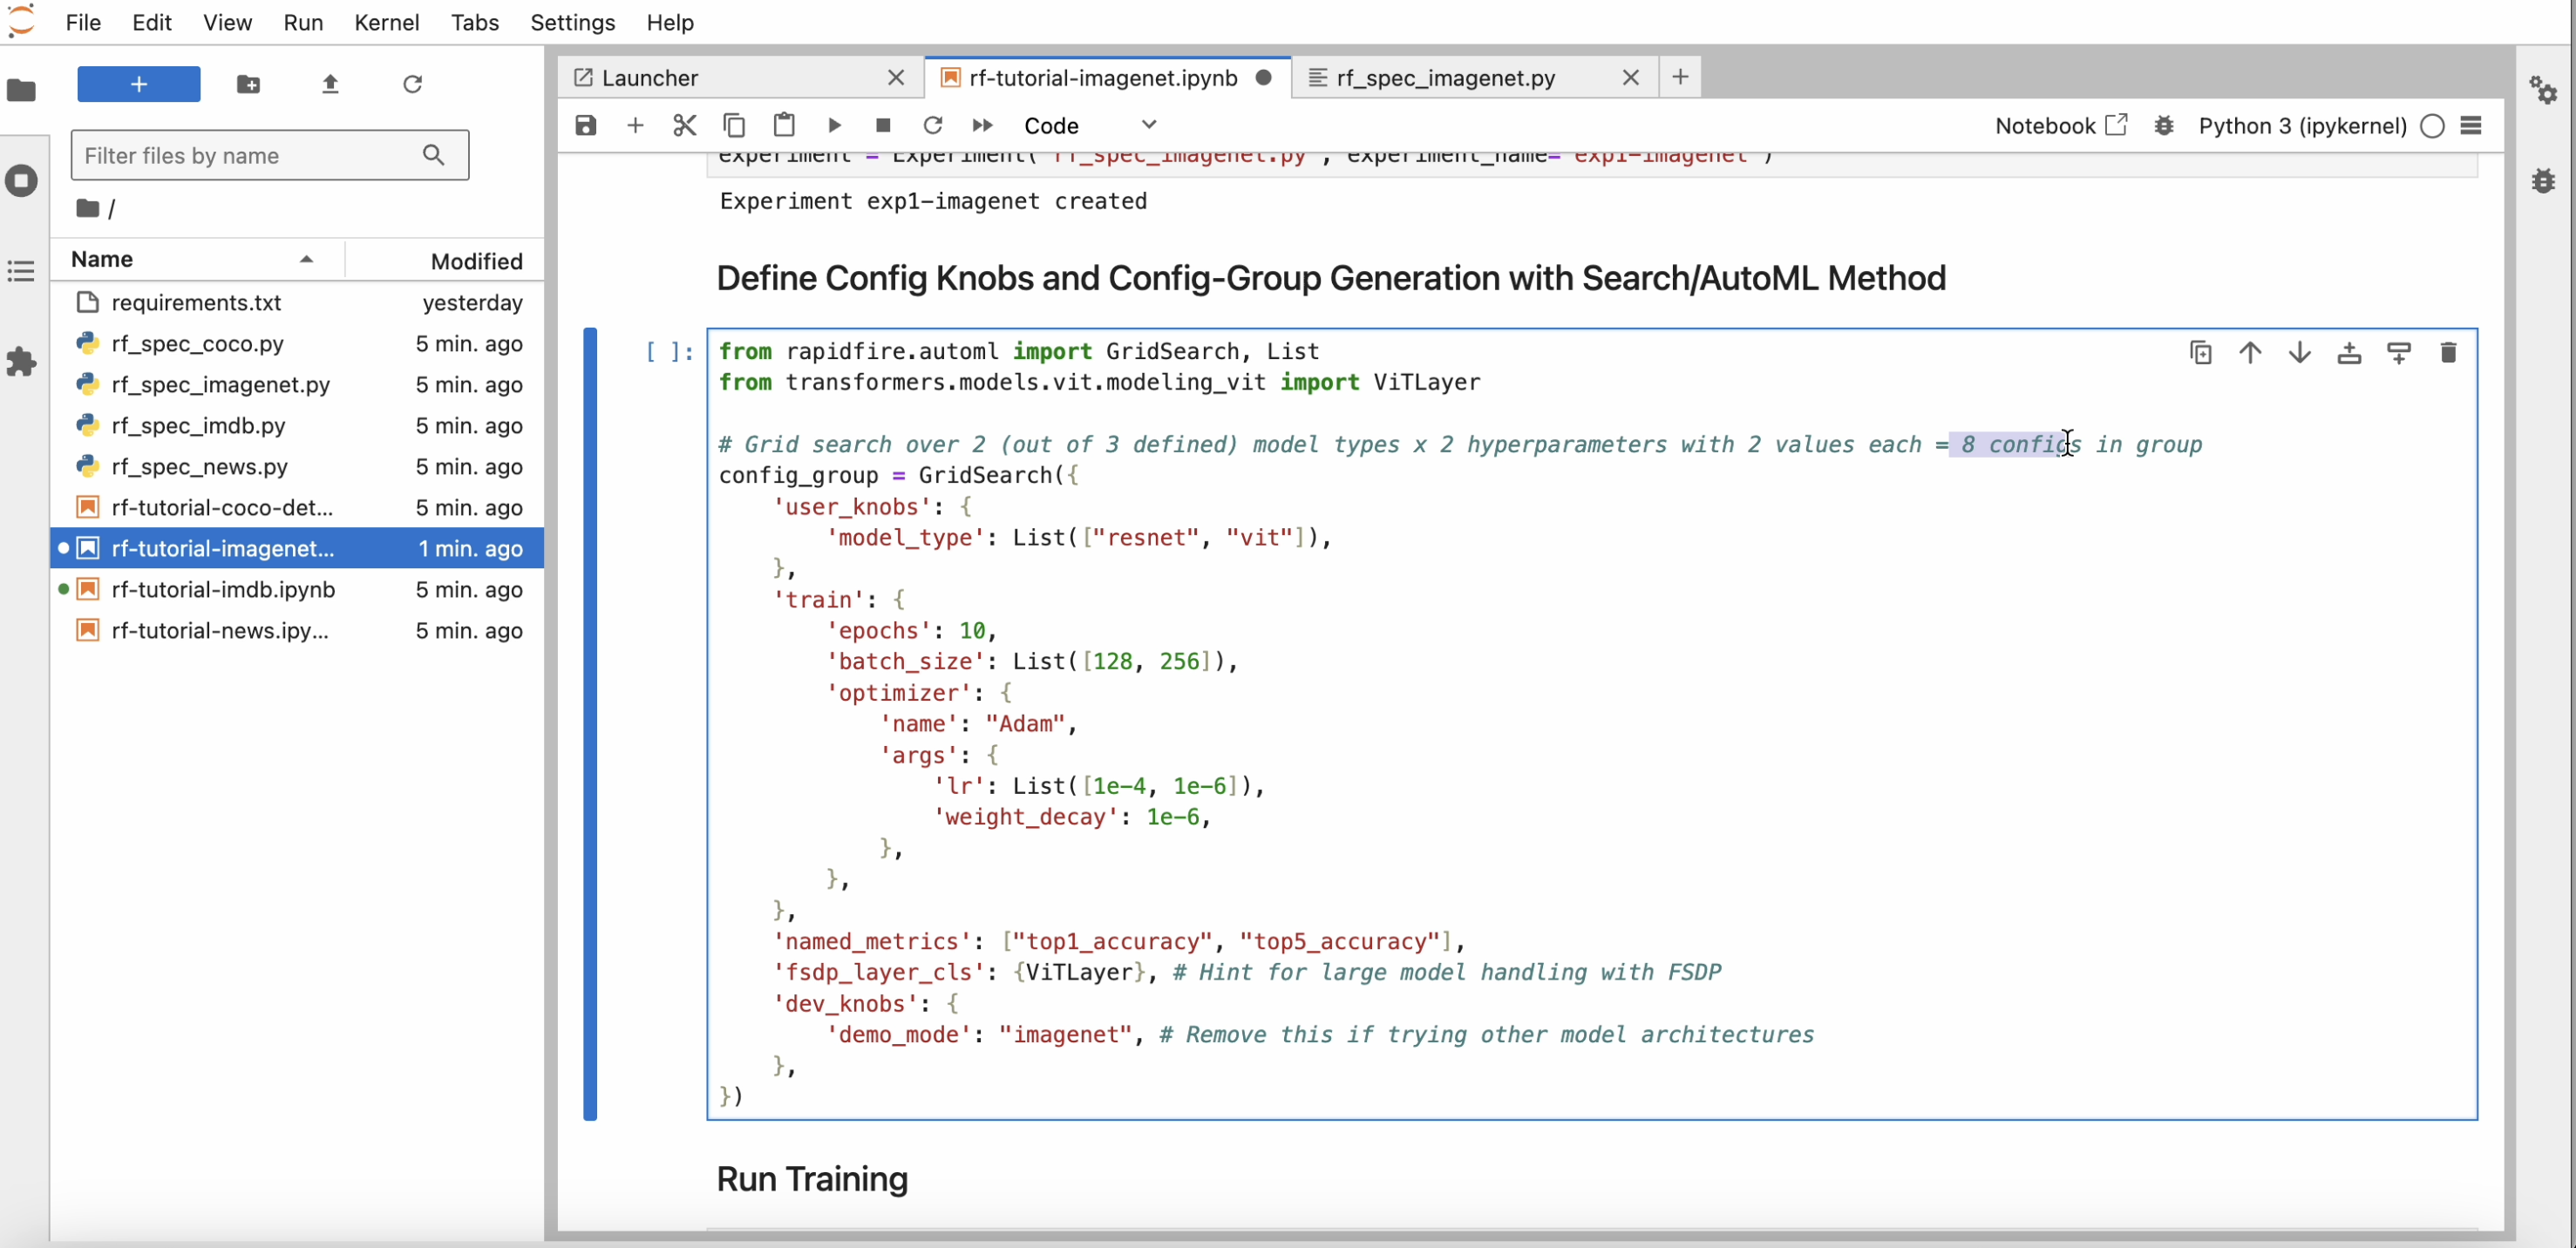Restart the kernel

(933, 125)
